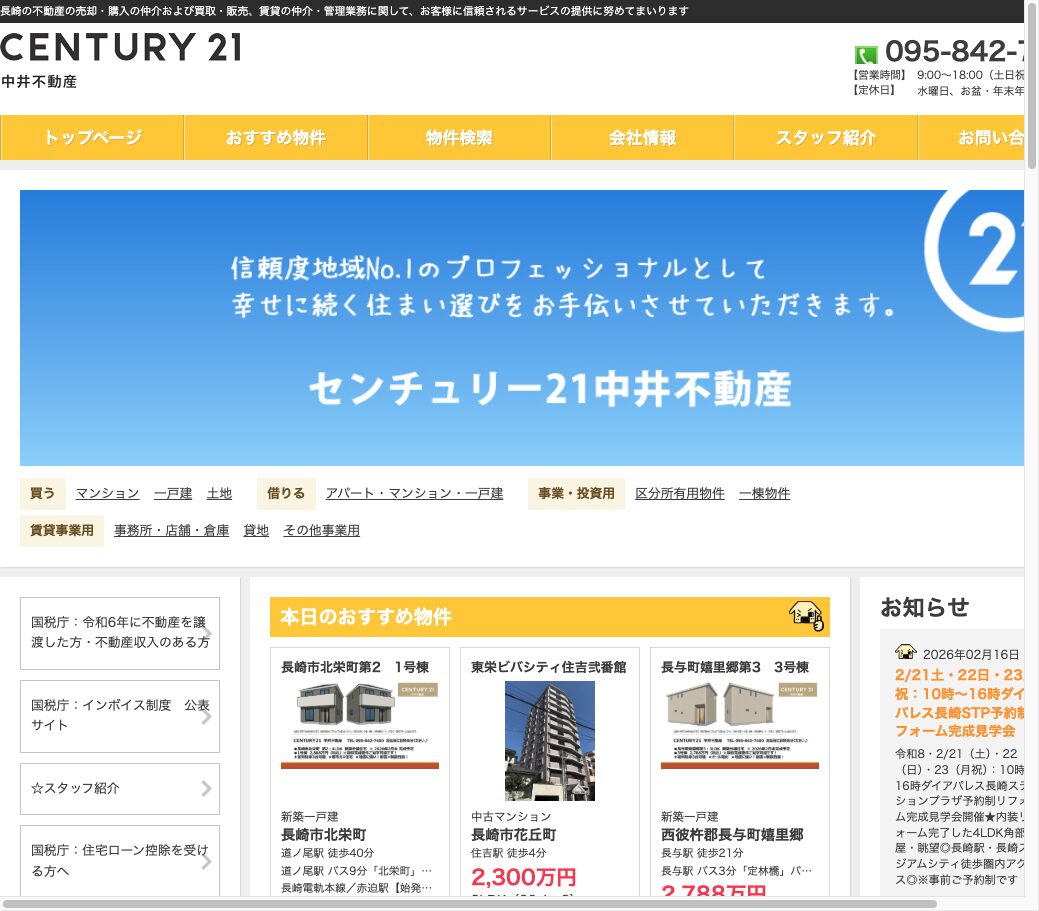Click the 賃貸事業用 category label
Image resolution: width=1039 pixels, height=911 pixels.
tap(62, 531)
